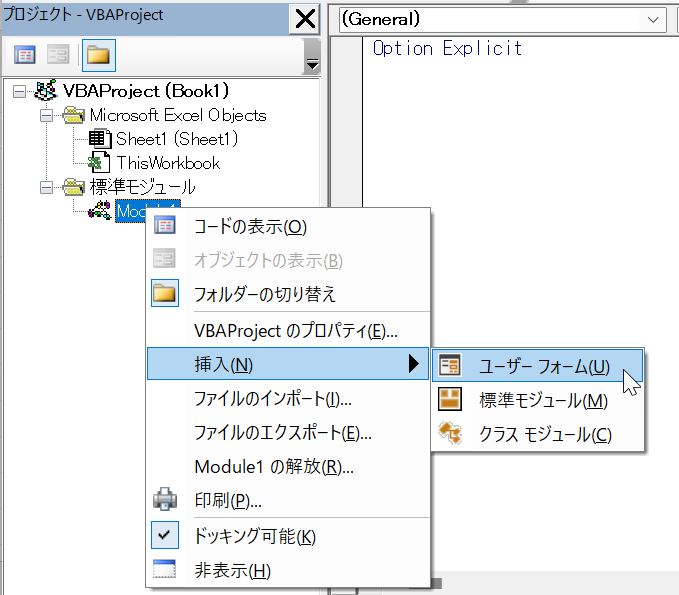Screen dimensions: 679x595
Task: Insert ユーザー フォーム(U)
Action: click(537, 366)
